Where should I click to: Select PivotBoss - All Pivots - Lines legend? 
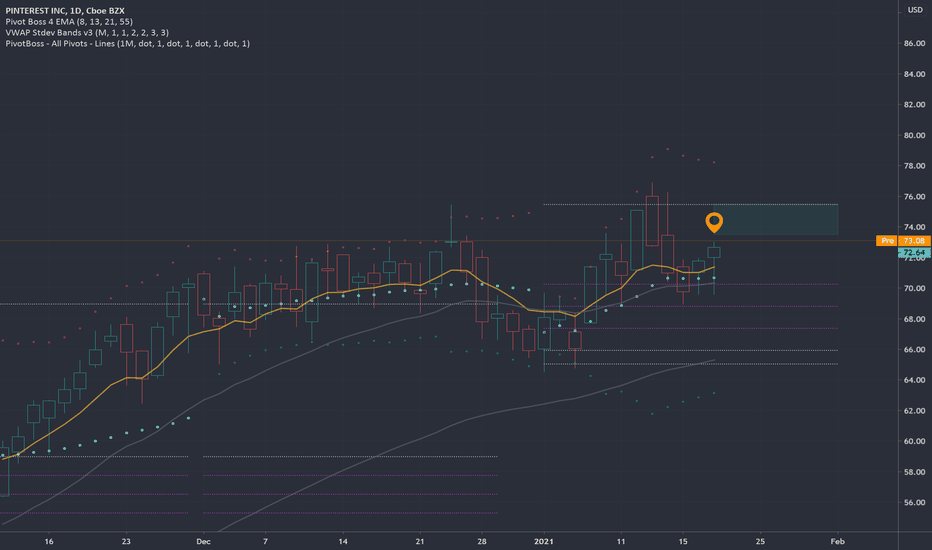[x=128, y=43]
